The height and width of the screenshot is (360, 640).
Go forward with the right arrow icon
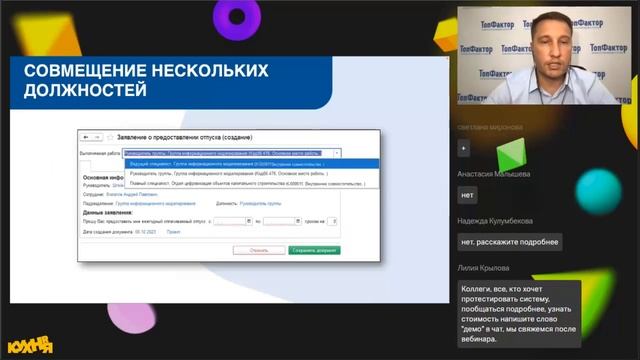pyautogui.click(x=97, y=138)
